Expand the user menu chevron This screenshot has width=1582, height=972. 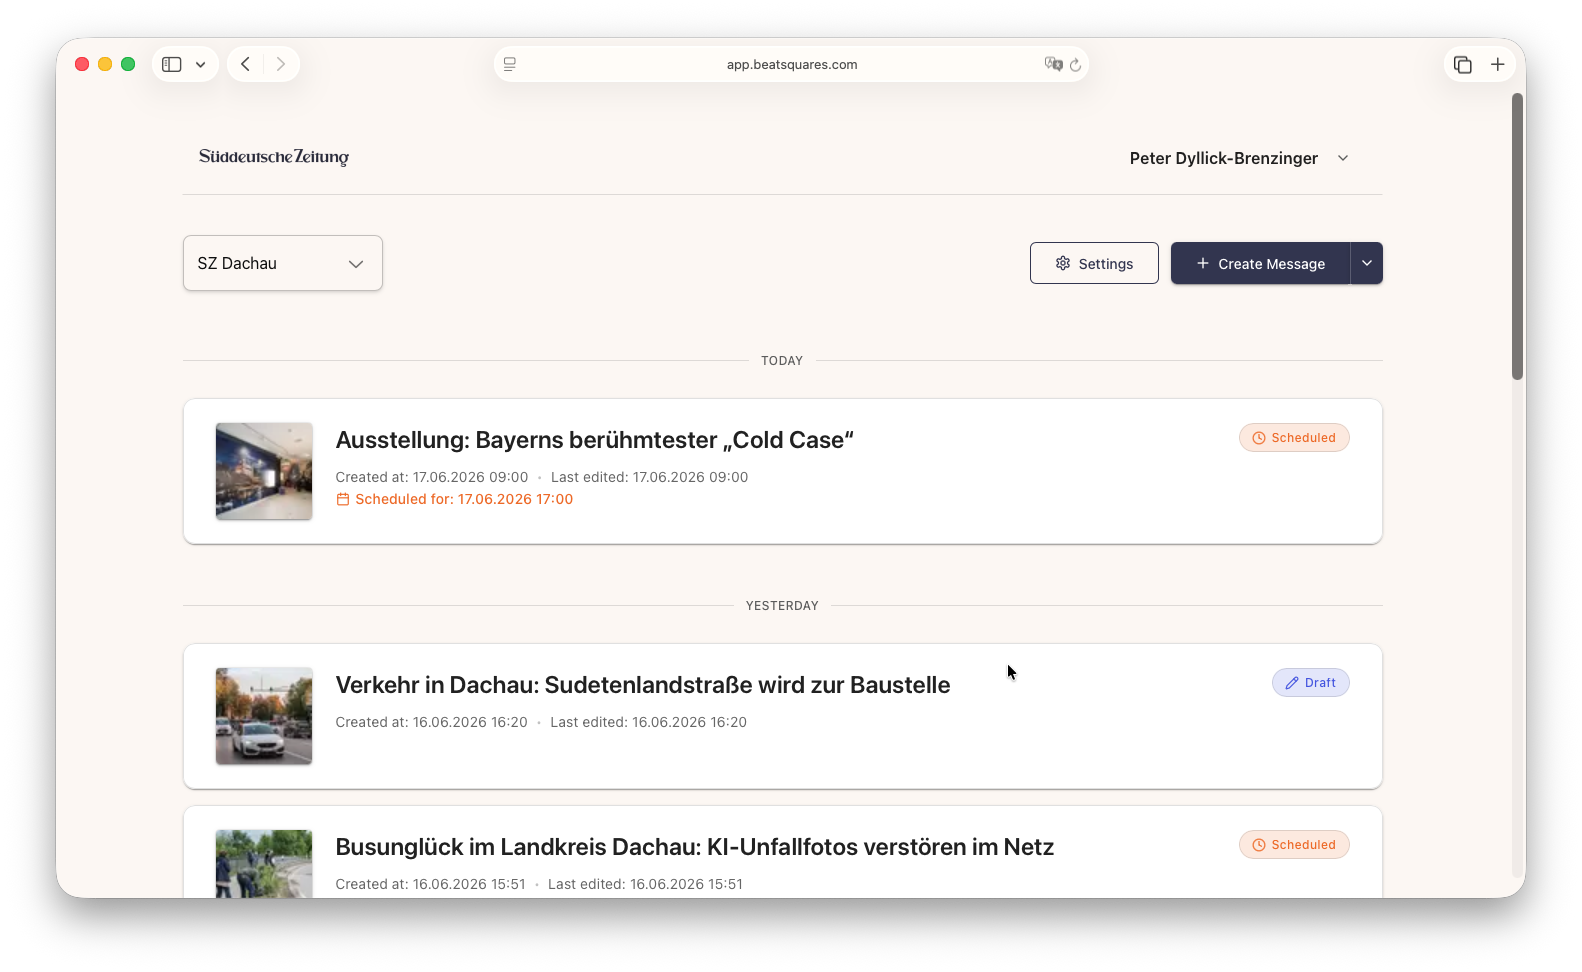click(1343, 158)
